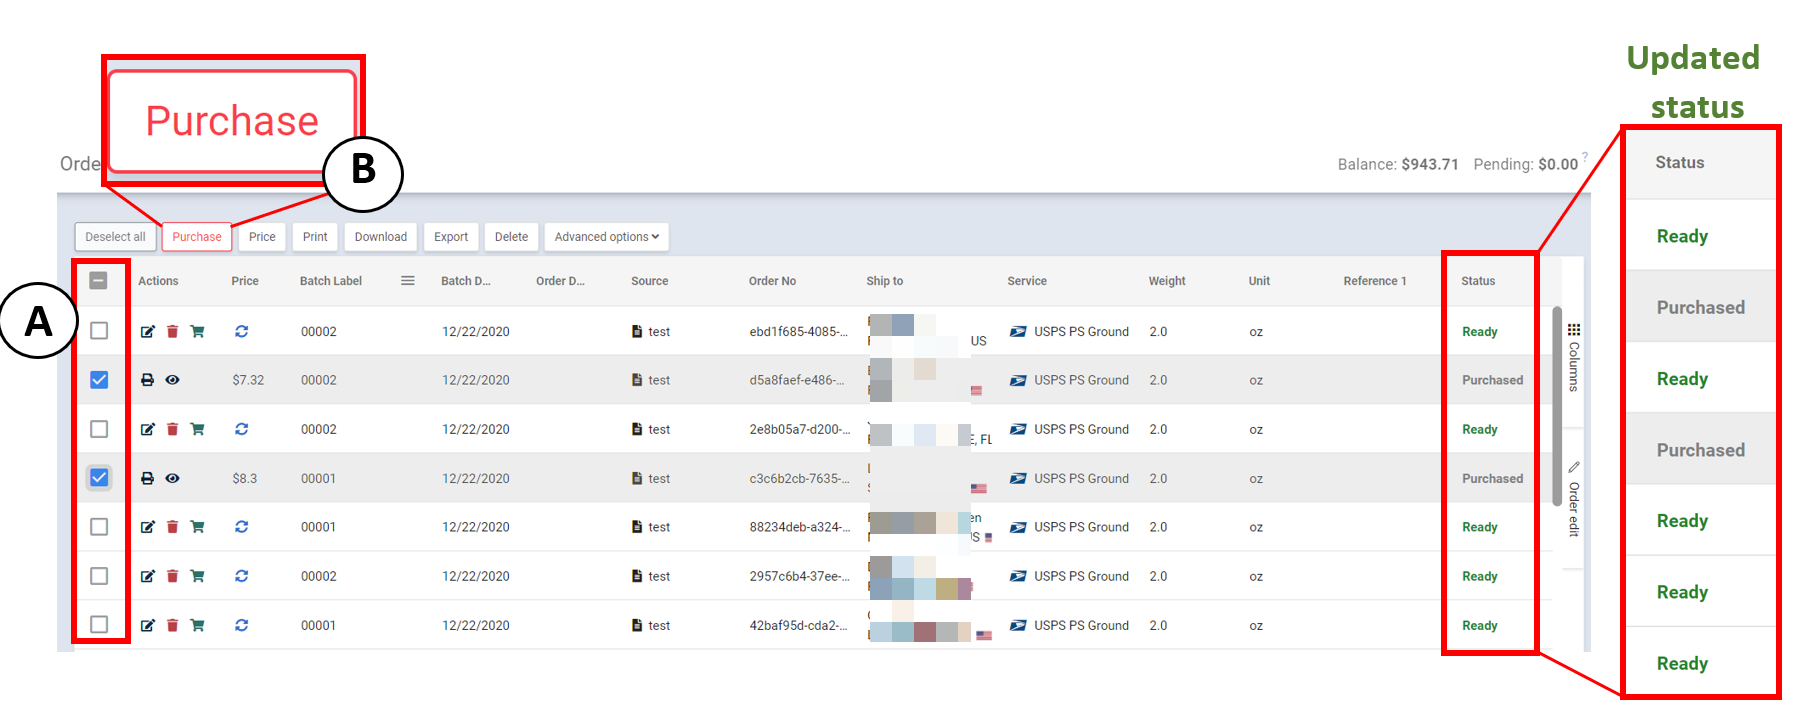Check the box for order 2e8b05a7-d200
The height and width of the screenshot is (714, 1797).
[x=99, y=429]
